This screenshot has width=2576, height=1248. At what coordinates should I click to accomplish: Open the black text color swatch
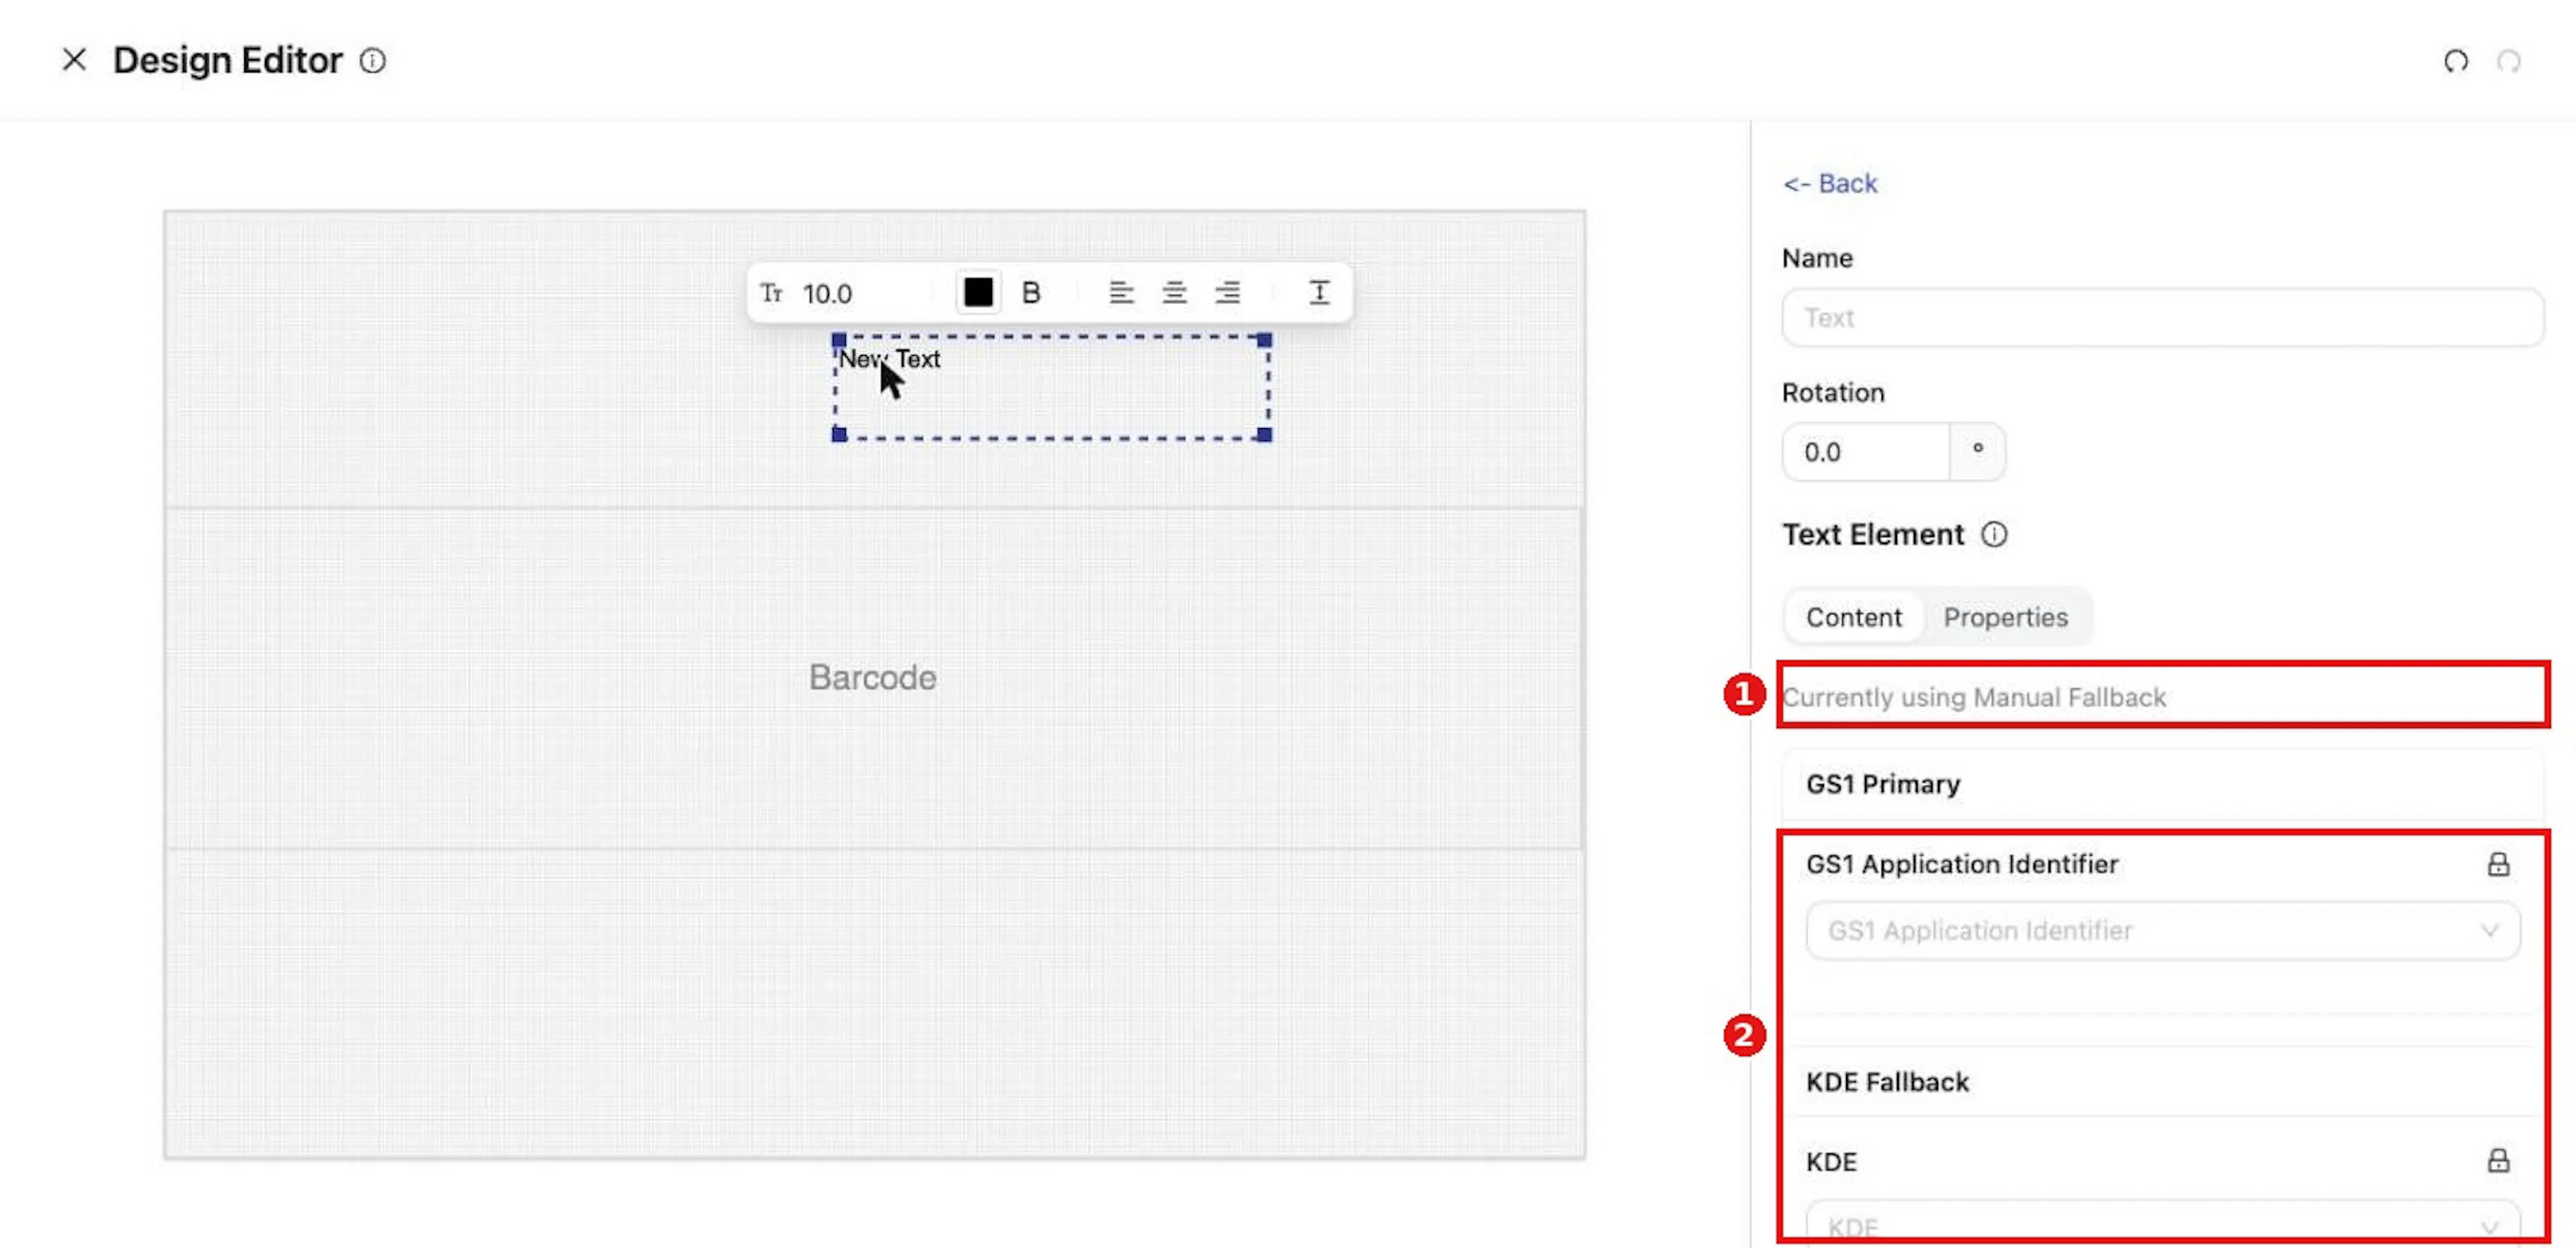click(978, 292)
